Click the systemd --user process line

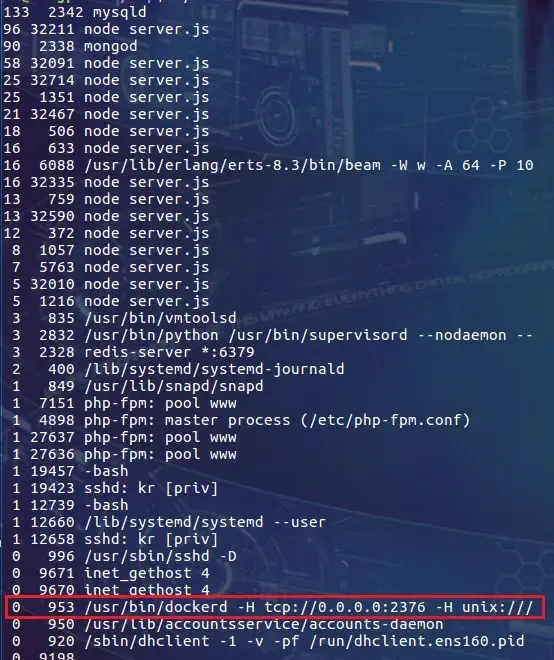pos(169,522)
